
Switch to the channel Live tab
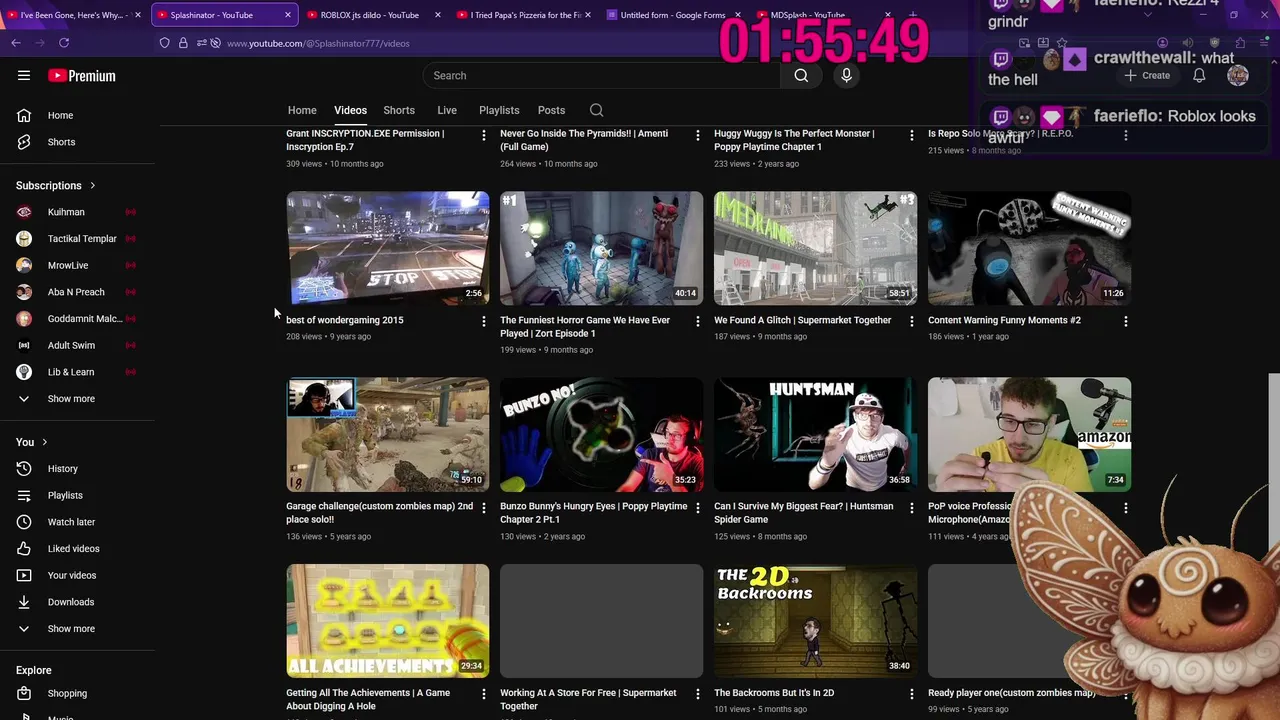point(447,110)
